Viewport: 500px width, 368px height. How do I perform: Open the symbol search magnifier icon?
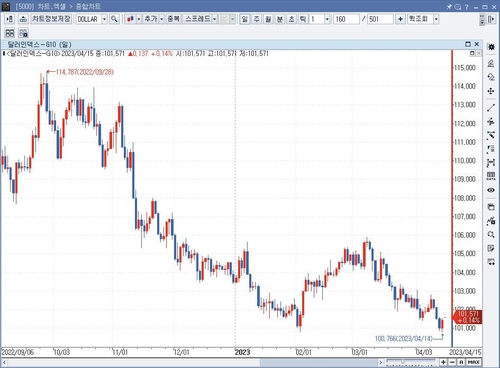114,19
